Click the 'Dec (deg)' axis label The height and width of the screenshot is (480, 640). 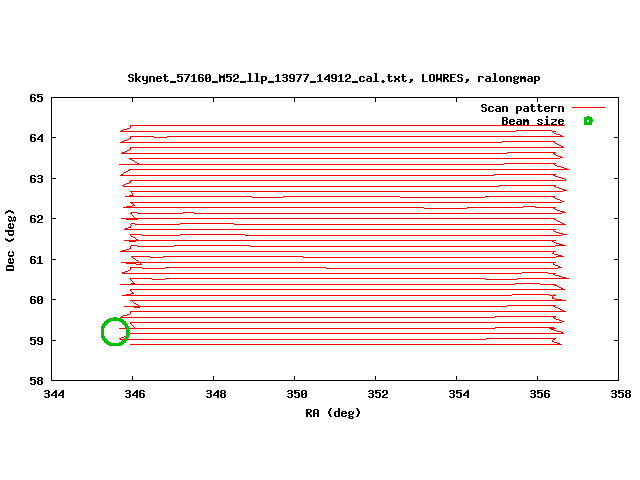tap(10, 240)
